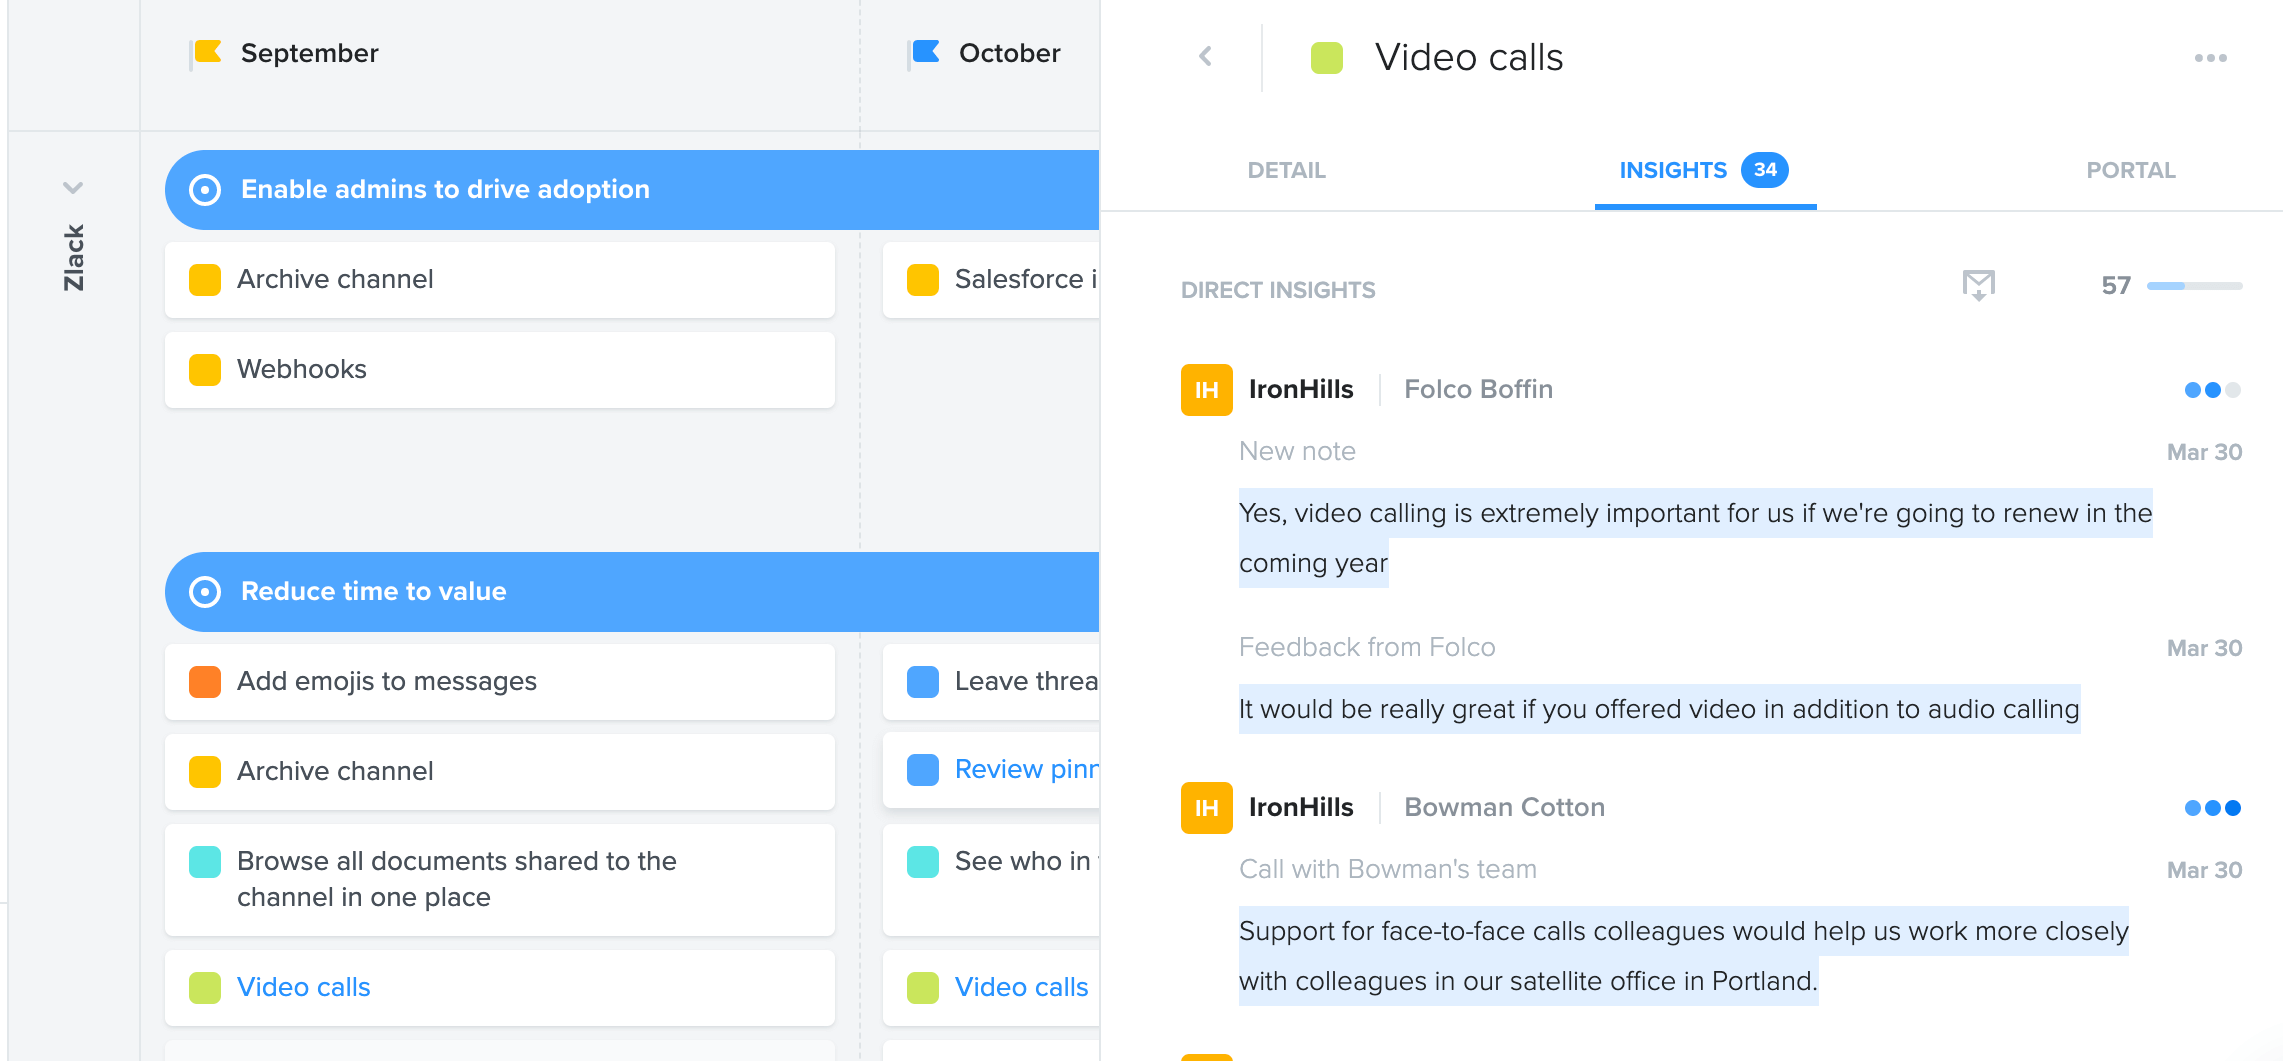Click the 57 score progress bar
The image size is (2283, 1061).
pyautogui.click(x=2194, y=286)
